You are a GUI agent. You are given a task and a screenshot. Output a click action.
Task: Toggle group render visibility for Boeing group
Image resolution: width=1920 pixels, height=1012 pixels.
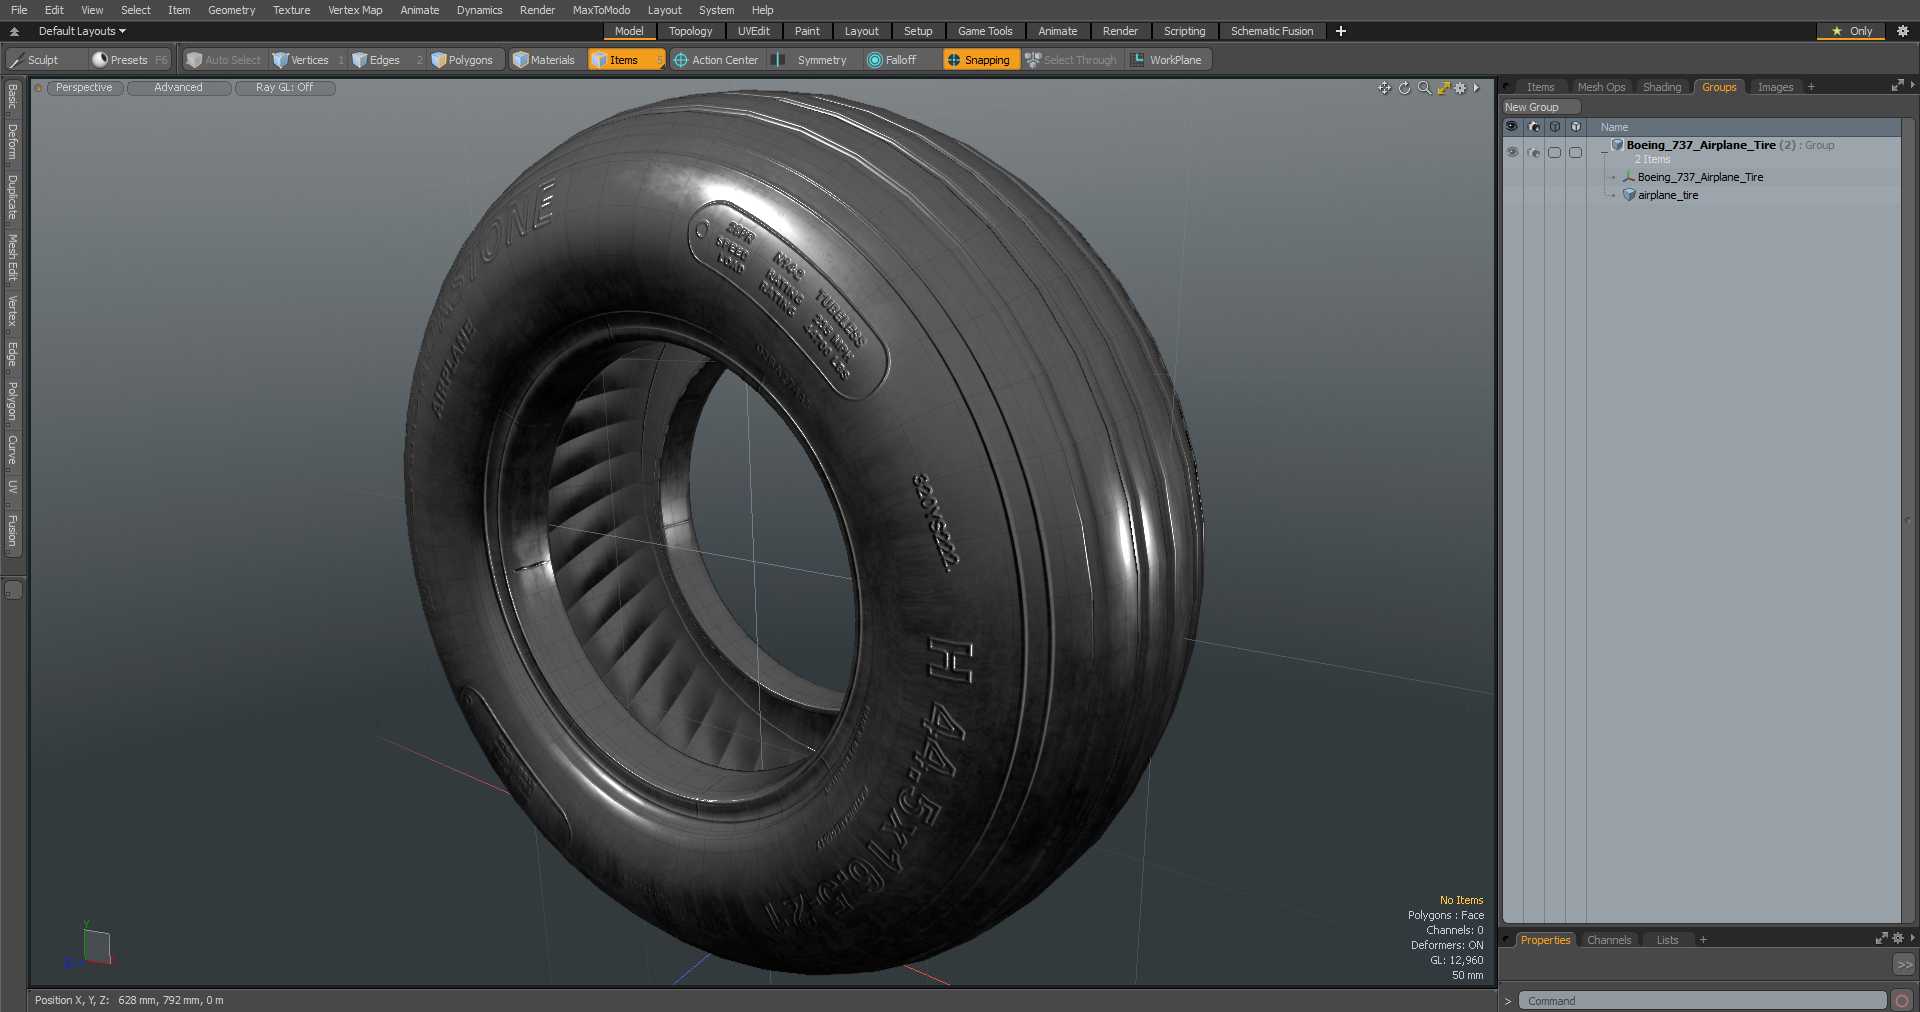pos(1533,152)
